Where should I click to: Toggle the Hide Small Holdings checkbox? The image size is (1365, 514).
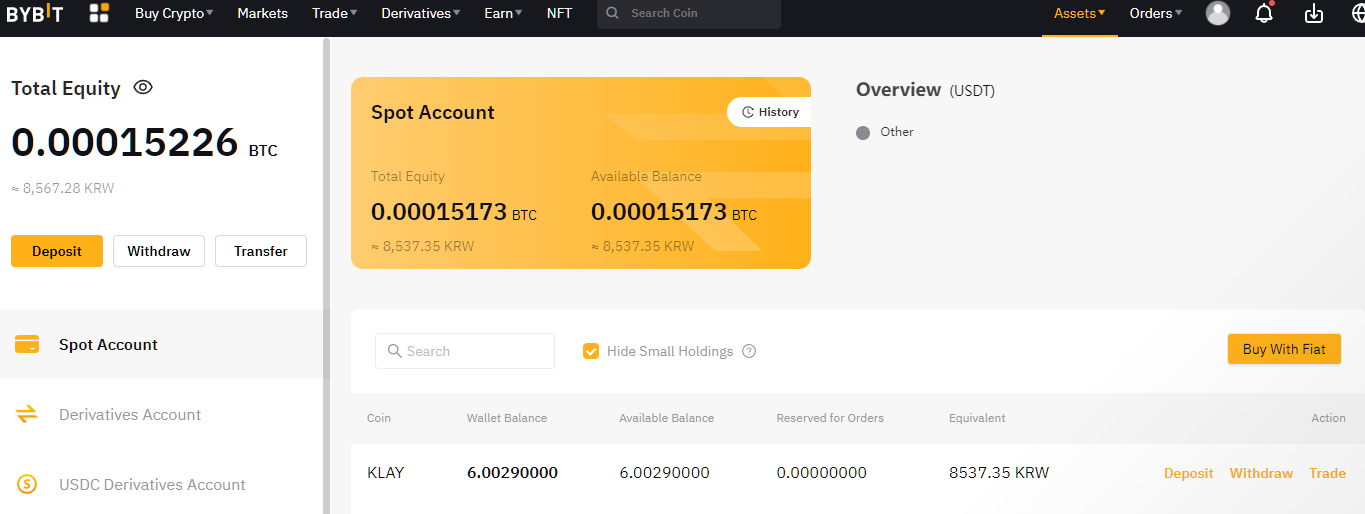coord(591,351)
